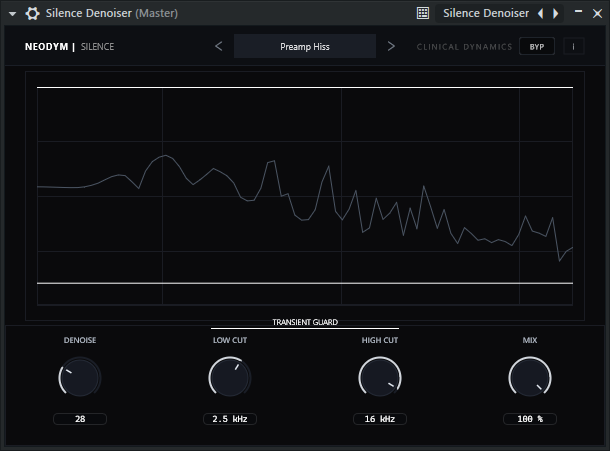Image resolution: width=610 pixels, height=451 pixels.
Task: Click the High Cut knob
Action: click(380, 377)
